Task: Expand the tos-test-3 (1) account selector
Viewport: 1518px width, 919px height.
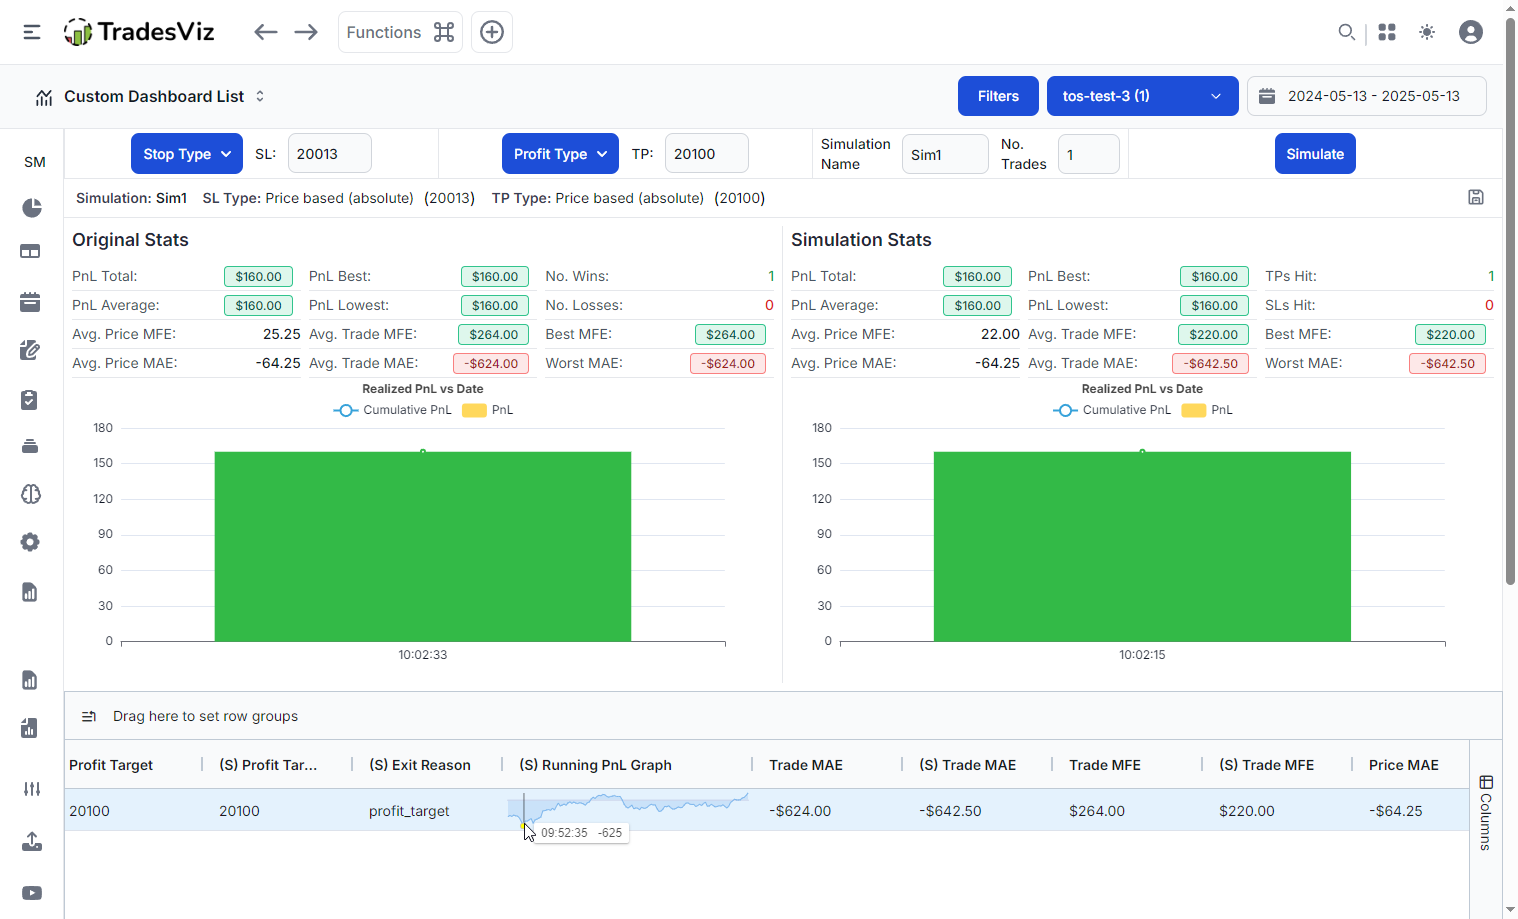Action: pos(1142,96)
